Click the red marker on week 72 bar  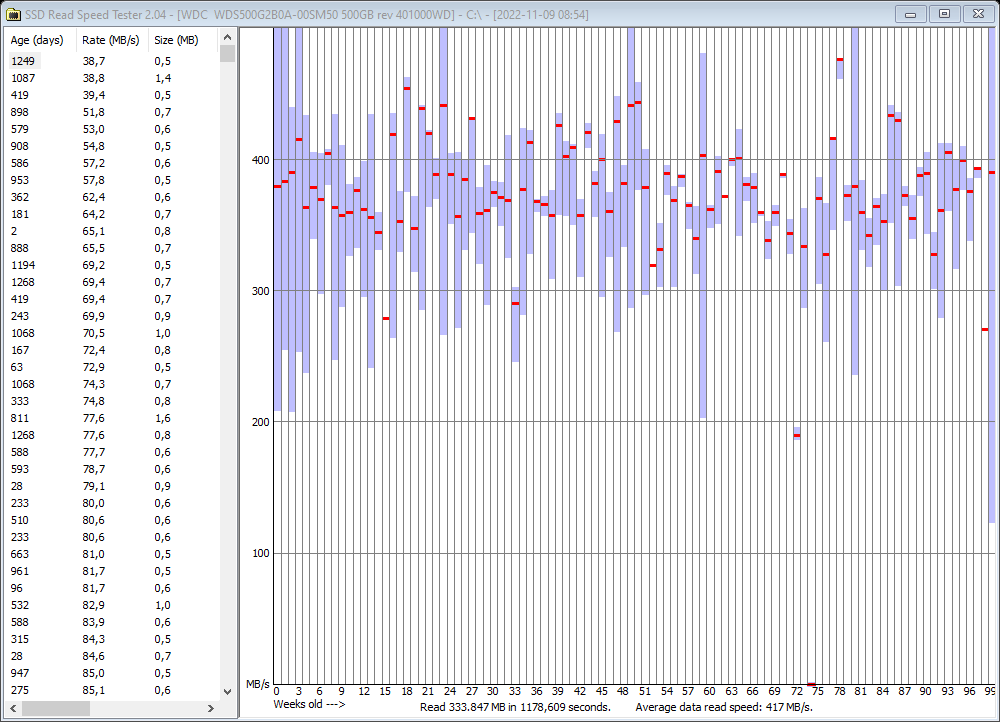pos(797,436)
